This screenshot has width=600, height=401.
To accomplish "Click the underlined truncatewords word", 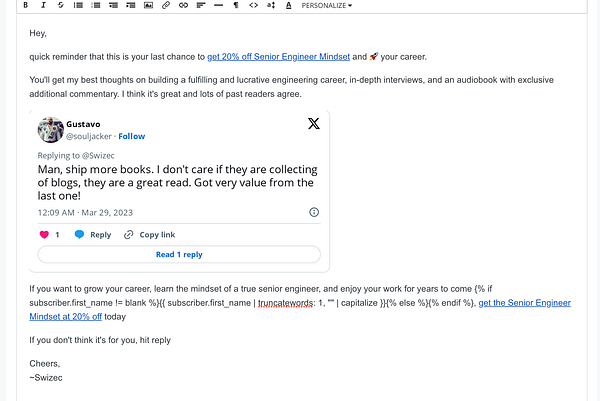I will tap(285, 303).
